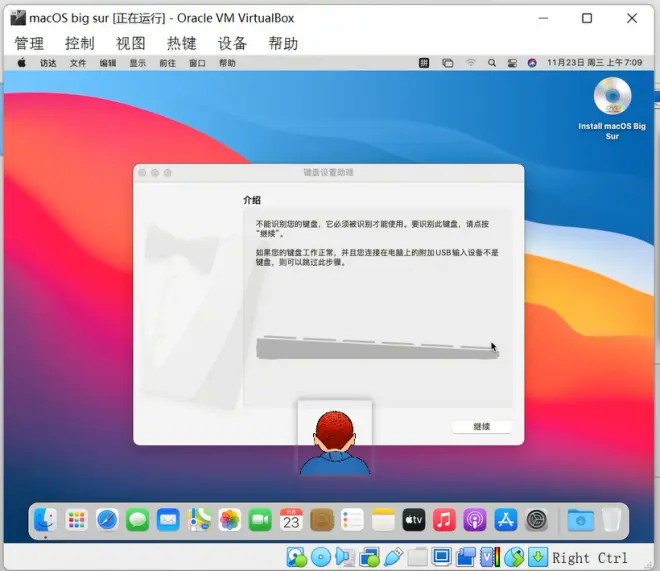Click the 介绍 heading in assistant
This screenshot has height=571, width=660.
[252, 200]
